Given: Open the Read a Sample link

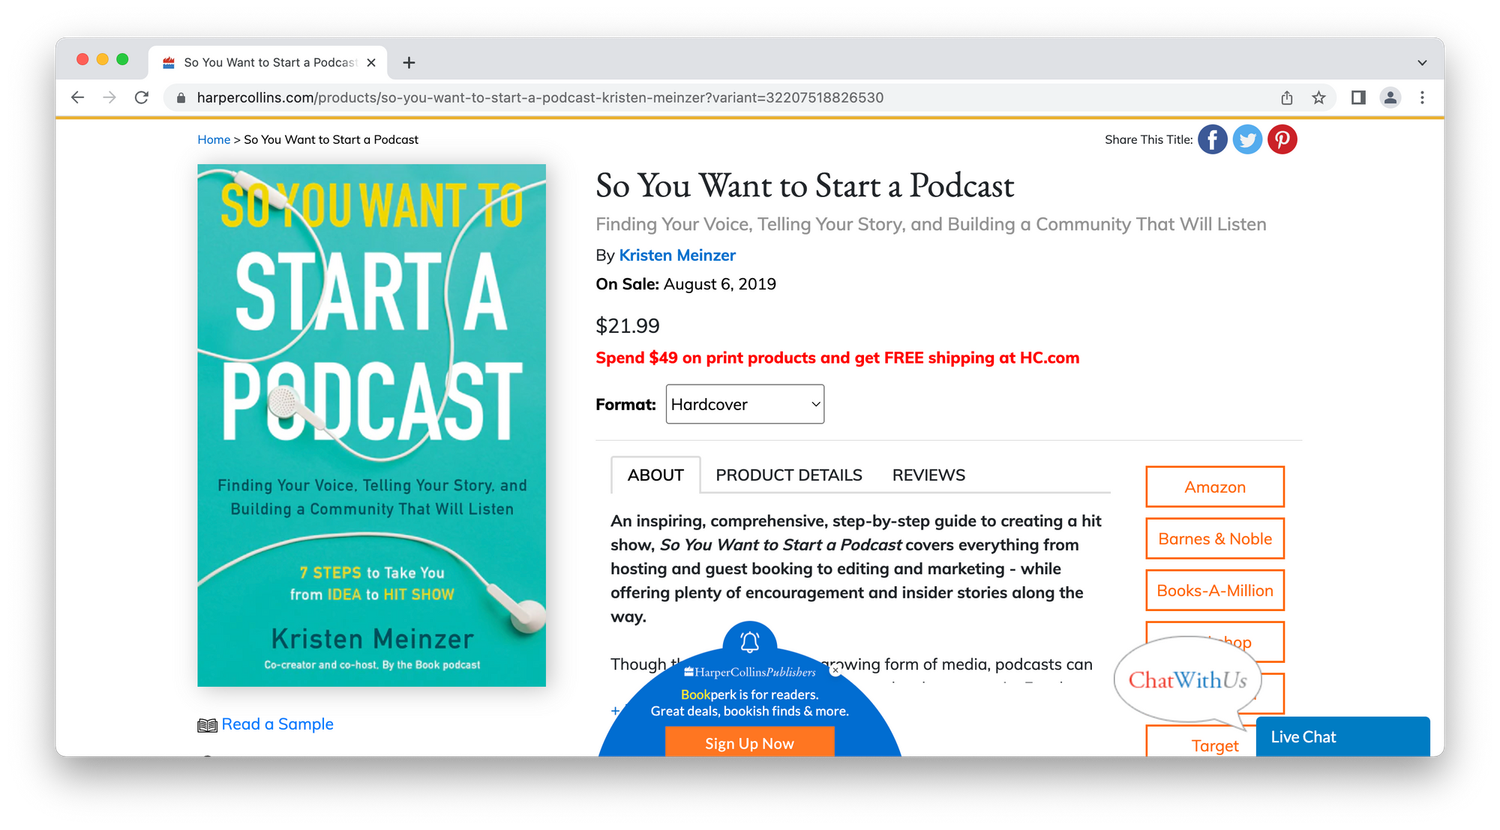Looking at the screenshot, I should point(278,724).
